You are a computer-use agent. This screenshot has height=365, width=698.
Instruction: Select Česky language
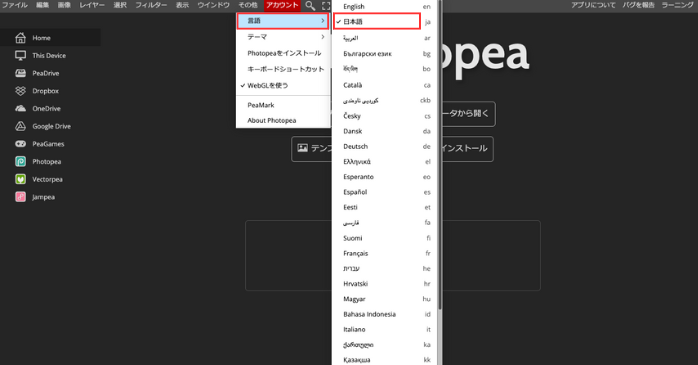click(x=385, y=116)
